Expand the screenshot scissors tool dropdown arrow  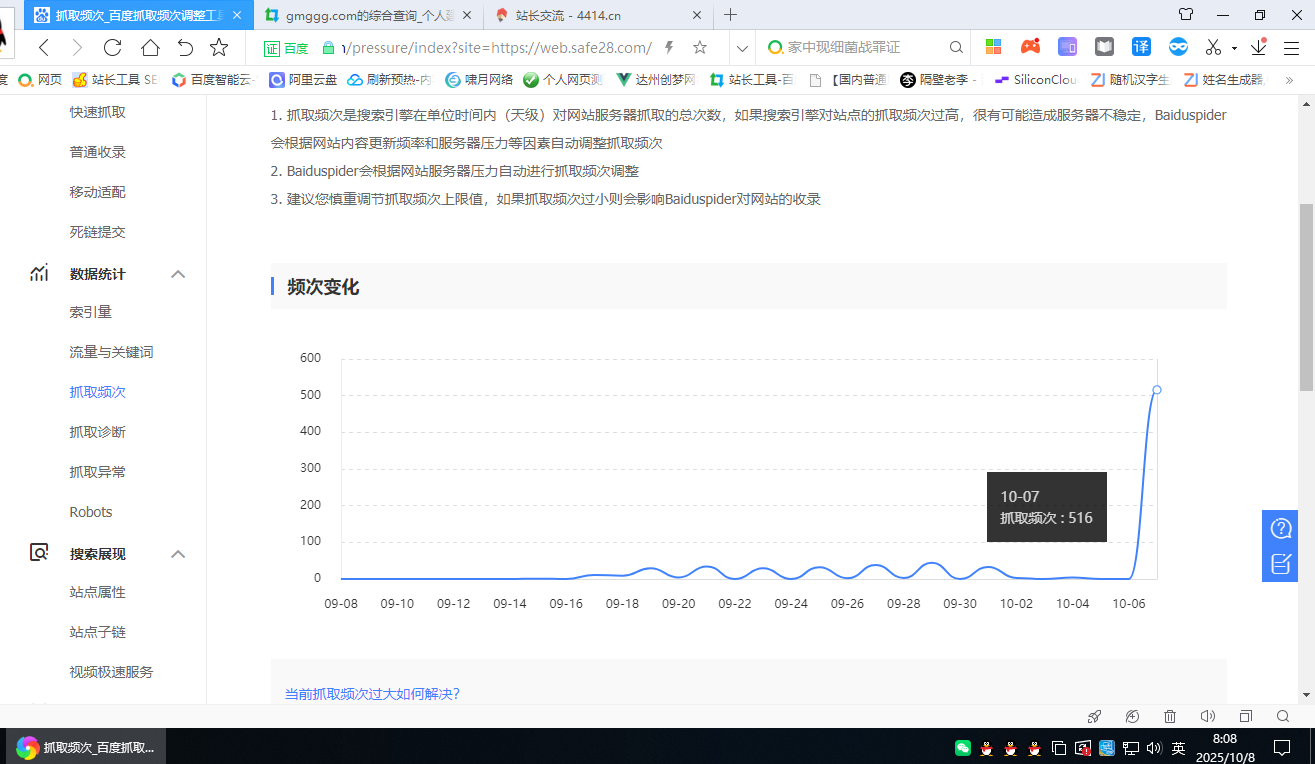tap(1234, 48)
